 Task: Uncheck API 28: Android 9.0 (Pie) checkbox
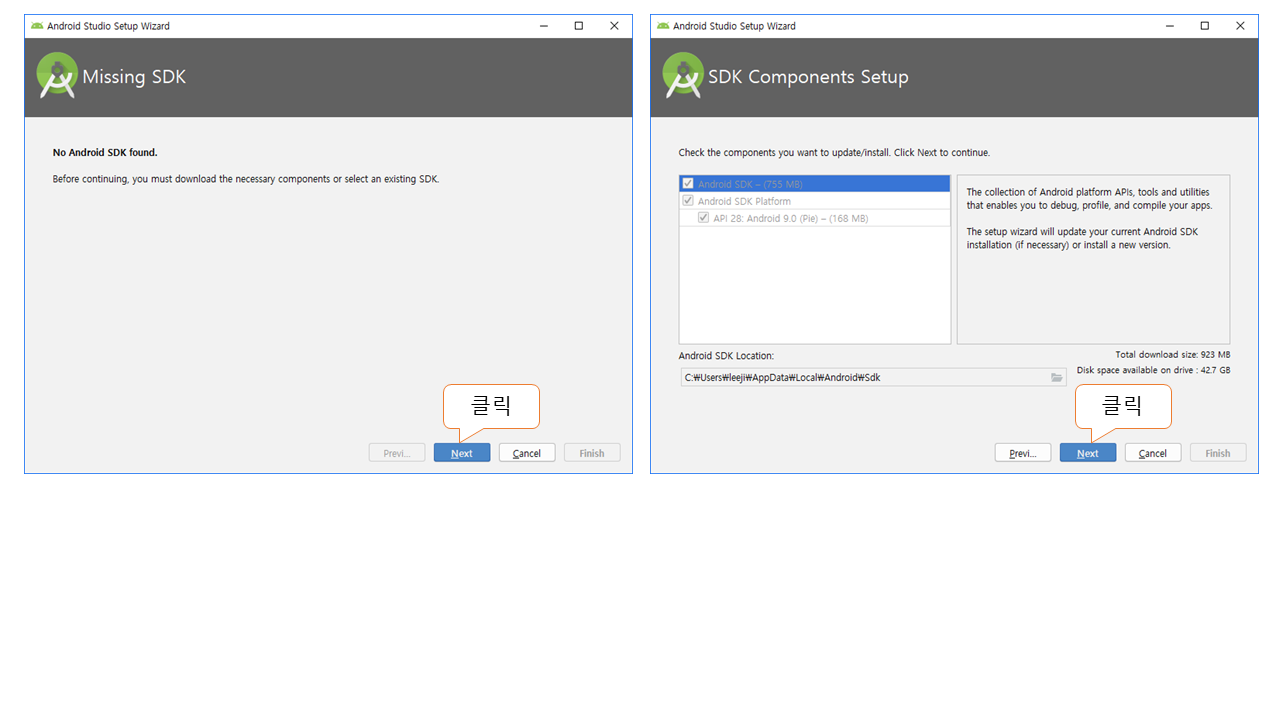(x=704, y=218)
